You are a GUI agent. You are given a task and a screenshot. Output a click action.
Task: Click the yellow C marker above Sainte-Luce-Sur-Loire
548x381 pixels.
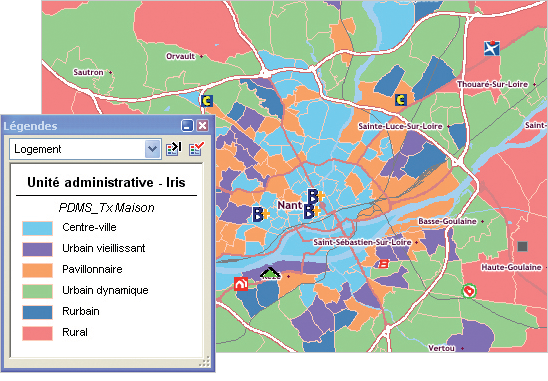click(401, 100)
